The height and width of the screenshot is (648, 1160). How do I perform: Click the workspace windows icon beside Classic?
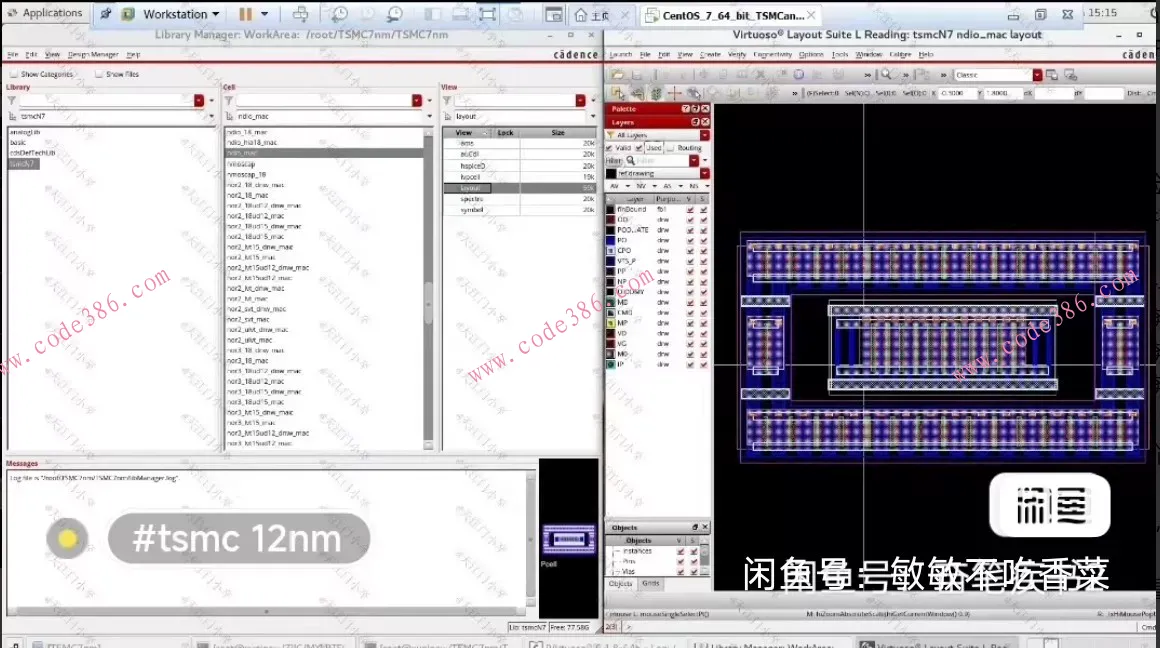(1051, 75)
